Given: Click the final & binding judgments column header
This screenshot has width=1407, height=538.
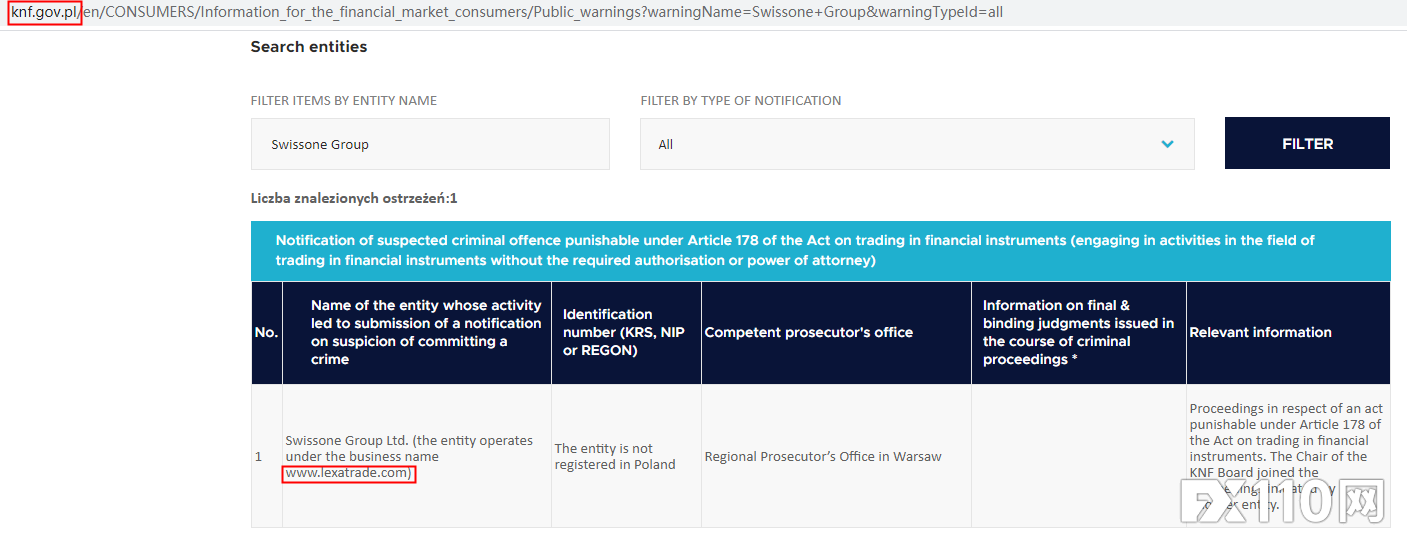Looking at the screenshot, I should 1078,332.
